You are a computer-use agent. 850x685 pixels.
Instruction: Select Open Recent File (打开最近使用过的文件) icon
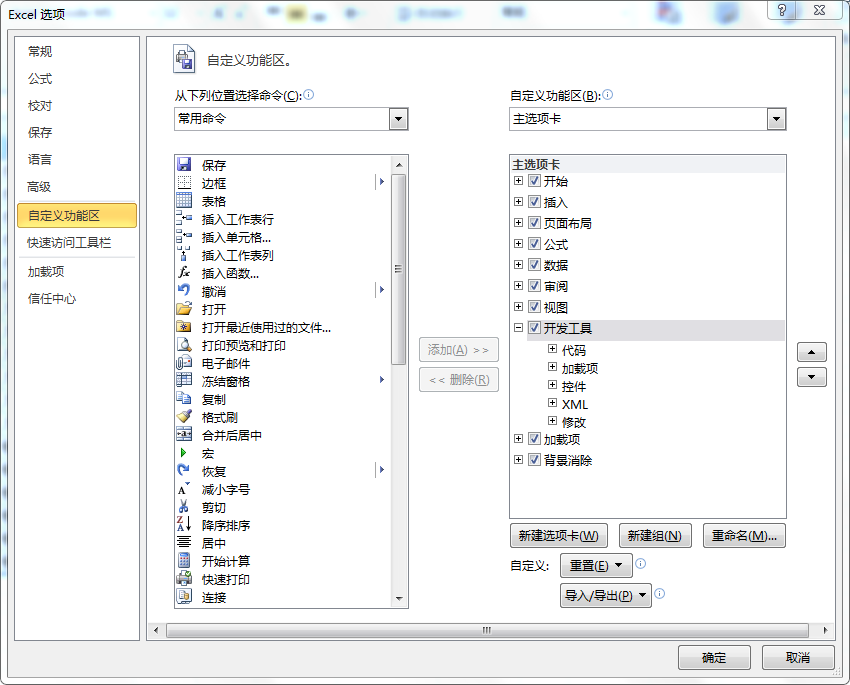tap(184, 326)
